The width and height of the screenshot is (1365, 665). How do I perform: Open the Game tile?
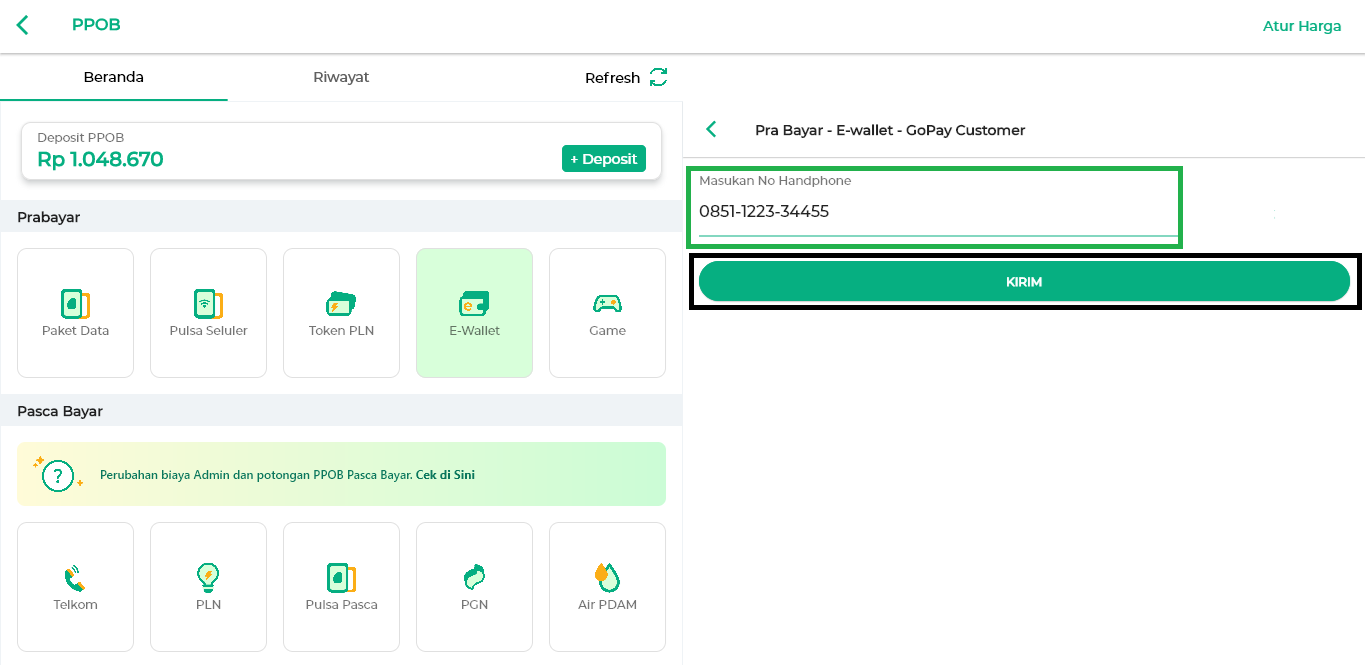click(607, 313)
